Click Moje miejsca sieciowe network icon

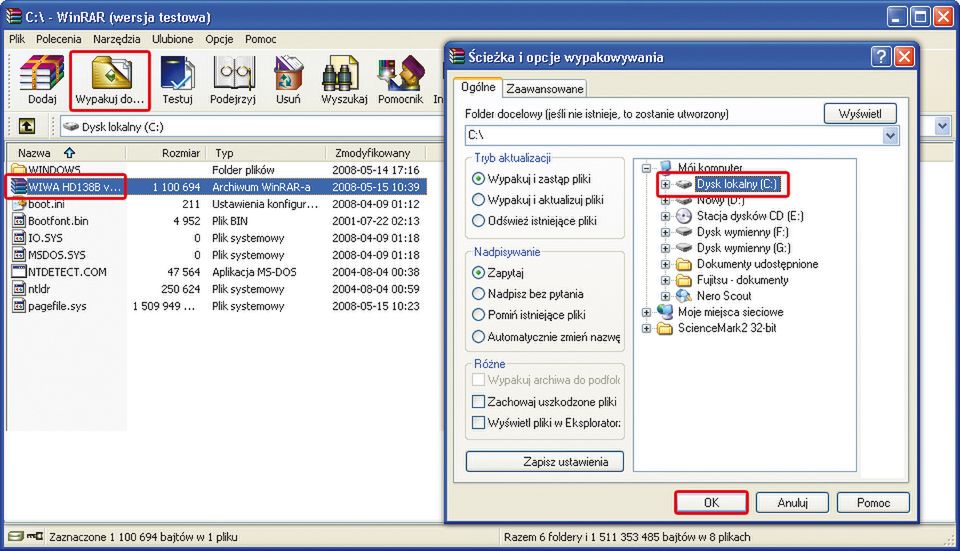pos(665,312)
